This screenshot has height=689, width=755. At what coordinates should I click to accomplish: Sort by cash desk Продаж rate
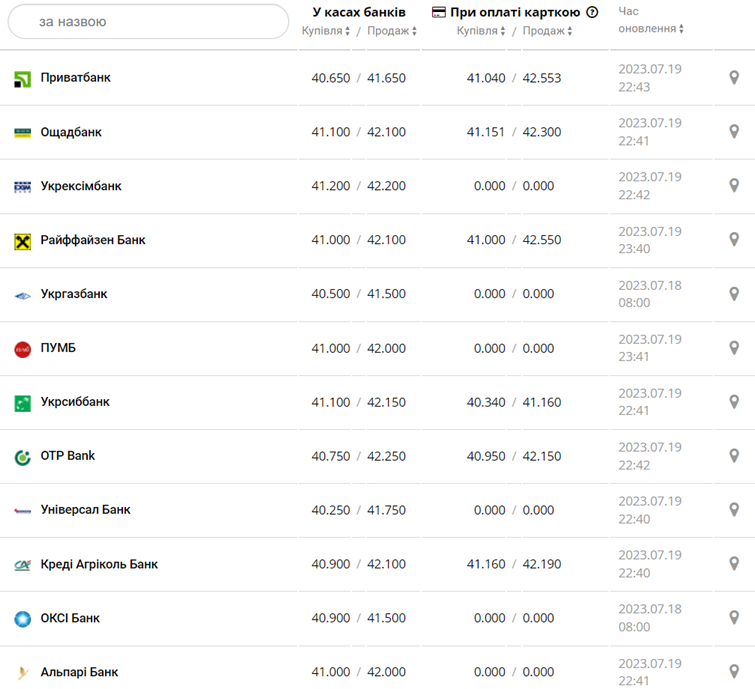pyautogui.click(x=392, y=31)
